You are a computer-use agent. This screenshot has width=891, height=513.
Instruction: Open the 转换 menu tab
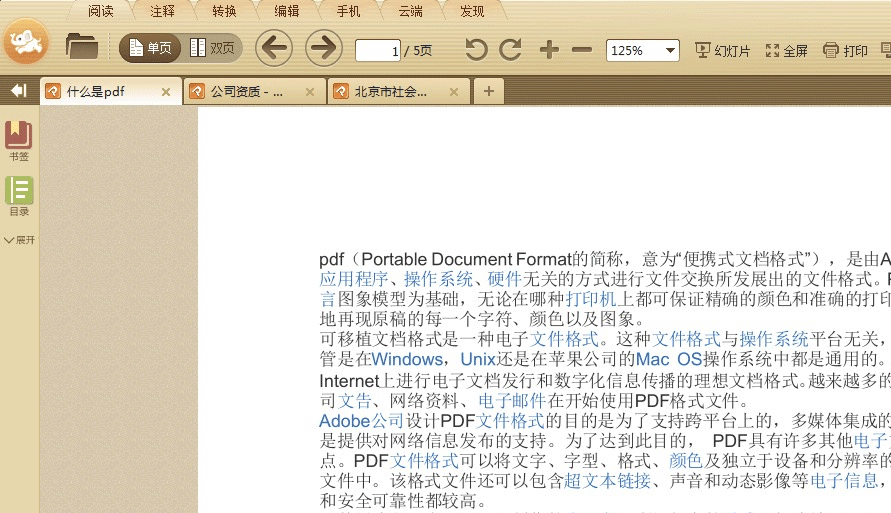224,11
